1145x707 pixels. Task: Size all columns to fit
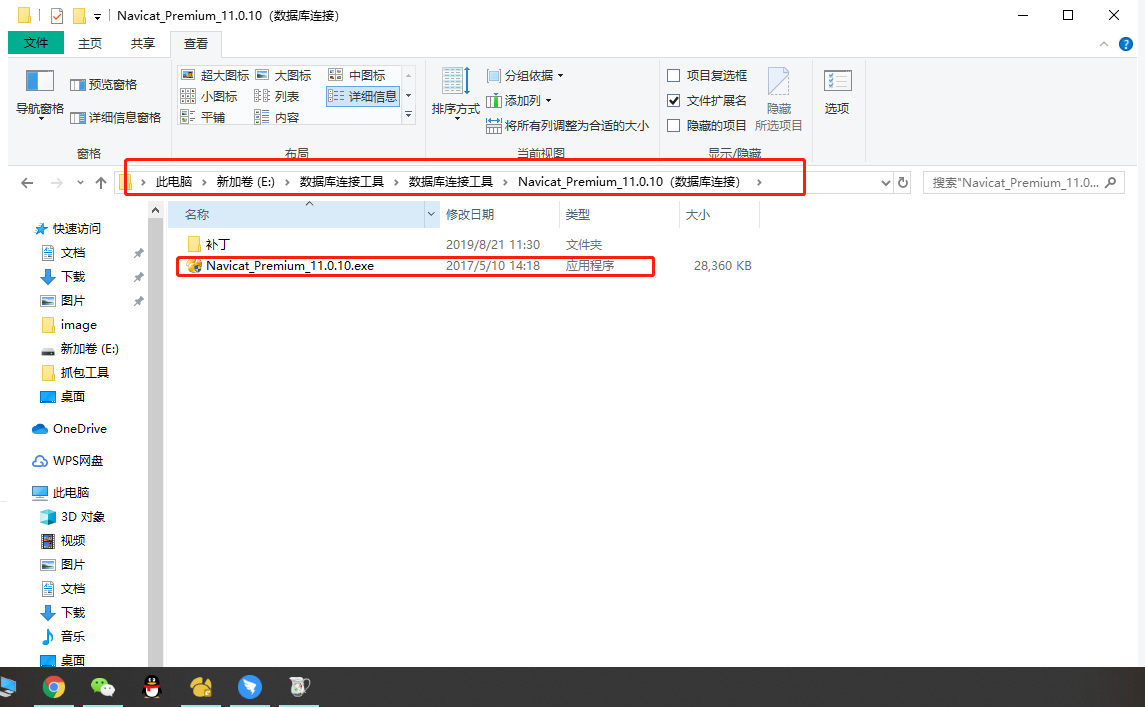567,126
